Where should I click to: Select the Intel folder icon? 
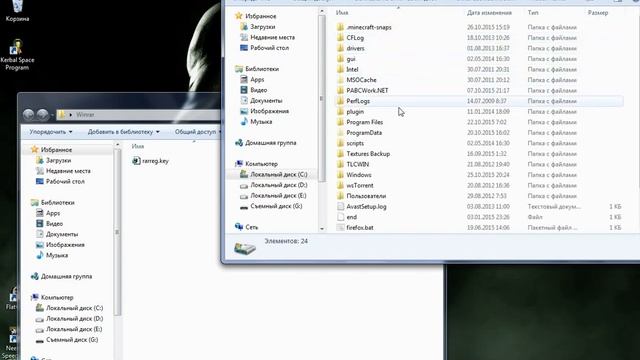coord(340,70)
